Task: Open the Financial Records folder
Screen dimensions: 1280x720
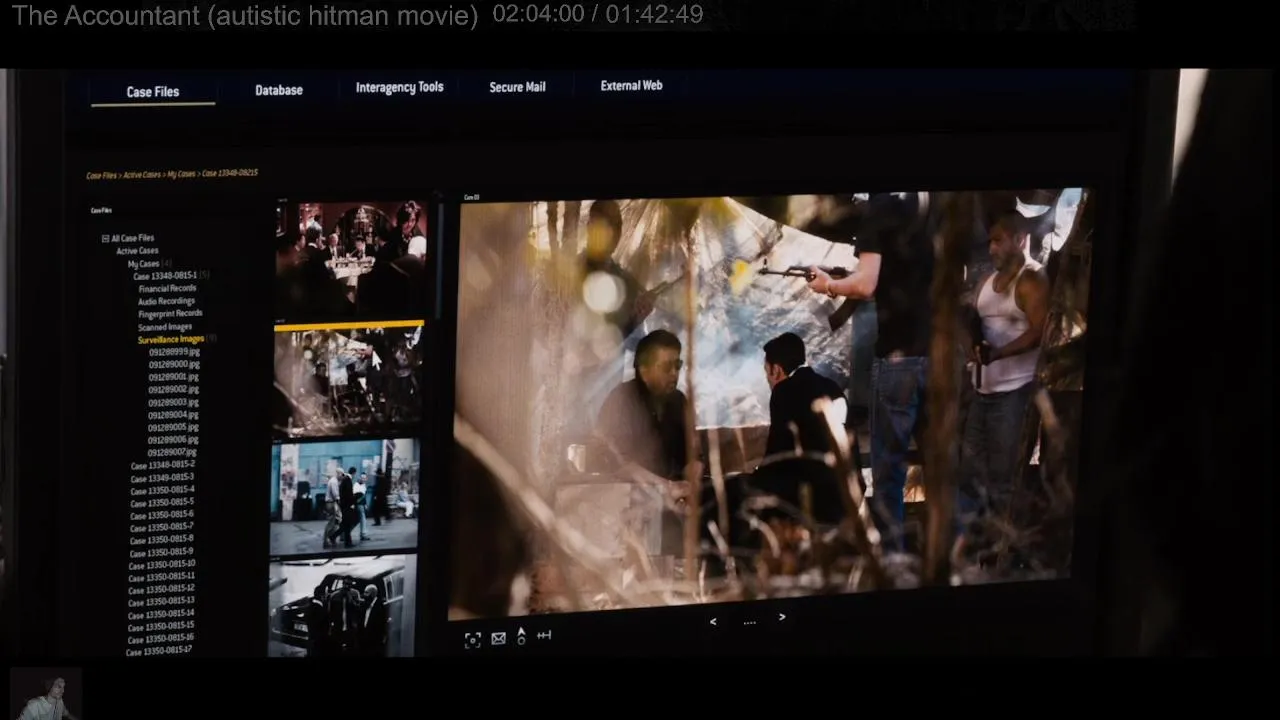Action: 167,288
